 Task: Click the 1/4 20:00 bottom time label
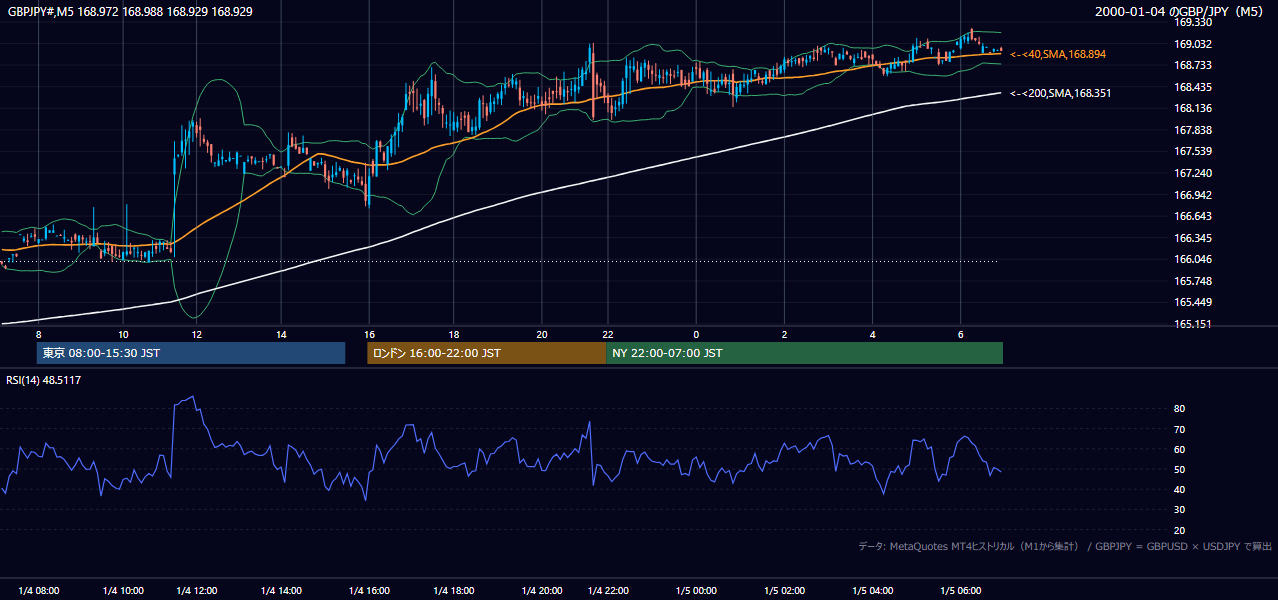click(541, 590)
